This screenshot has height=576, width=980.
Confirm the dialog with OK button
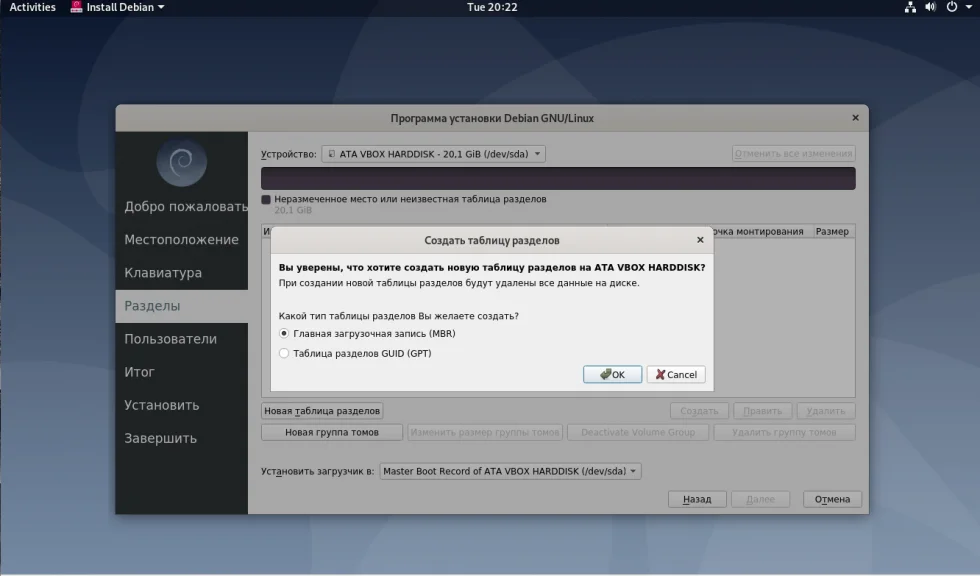(612, 374)
